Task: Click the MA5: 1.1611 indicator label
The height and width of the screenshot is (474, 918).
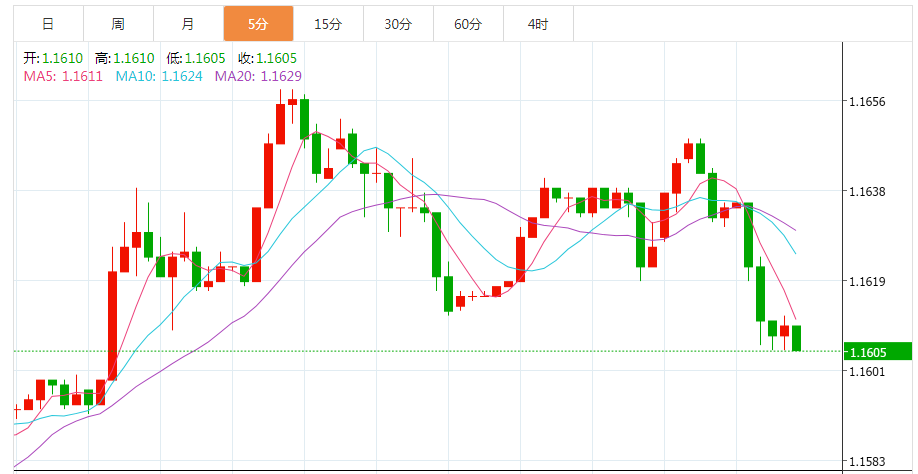Action: coord(63,75)
